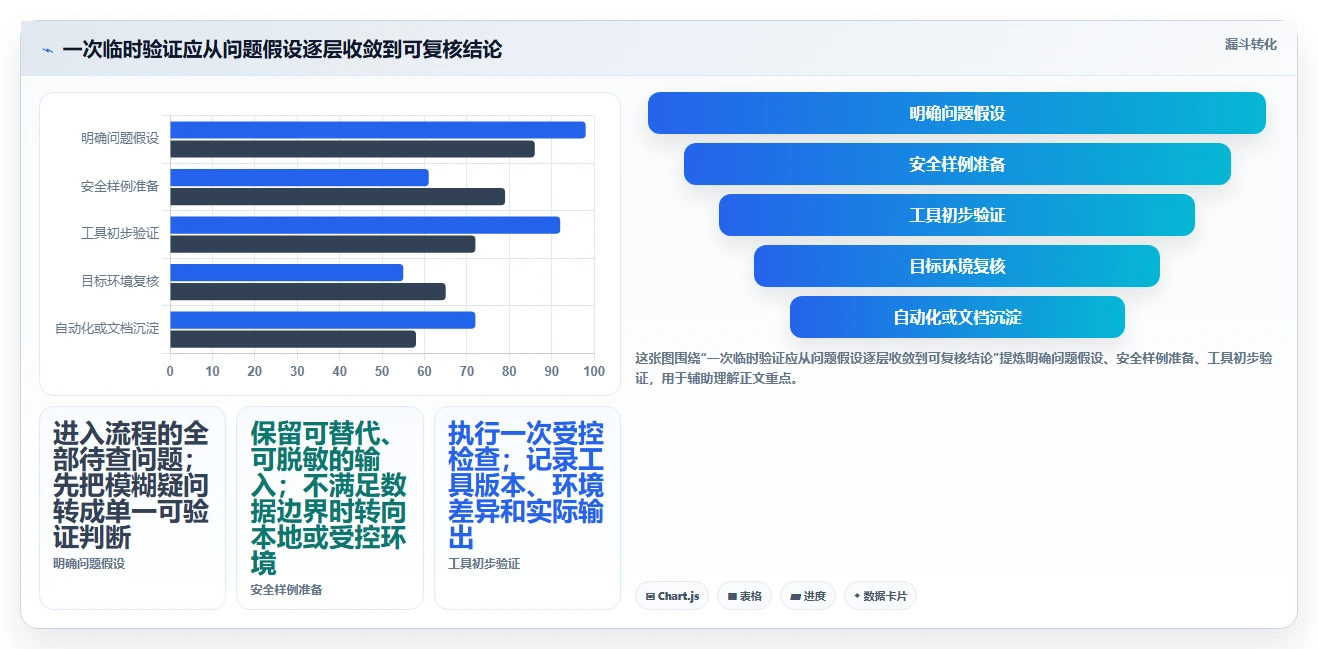
Task: Click the x-axis value 100
Action: [594, 372]
